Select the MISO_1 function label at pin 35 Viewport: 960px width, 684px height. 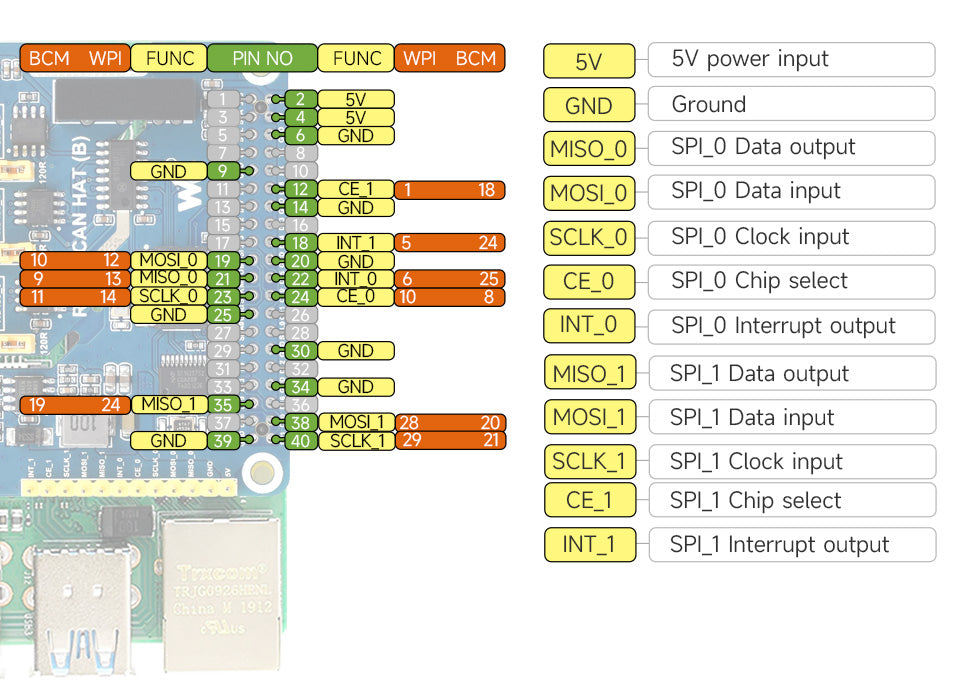(x=168, y=404)
